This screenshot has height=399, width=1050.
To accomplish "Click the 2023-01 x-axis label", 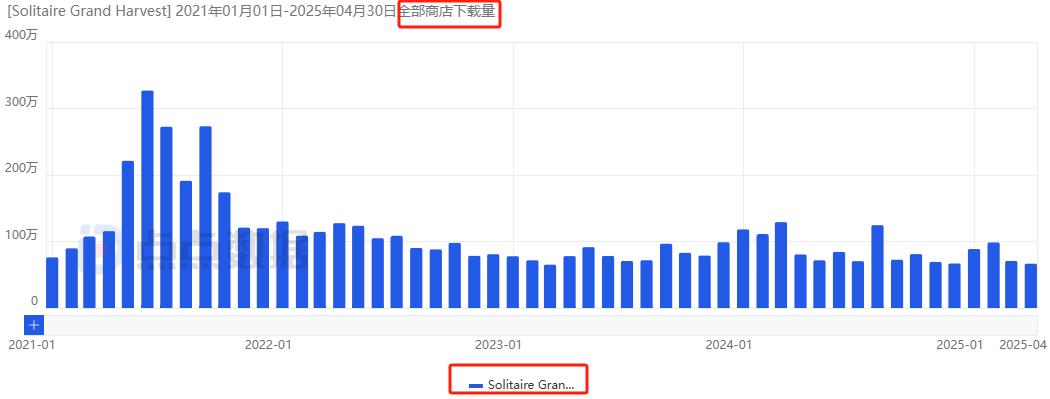I will point(498,345).
